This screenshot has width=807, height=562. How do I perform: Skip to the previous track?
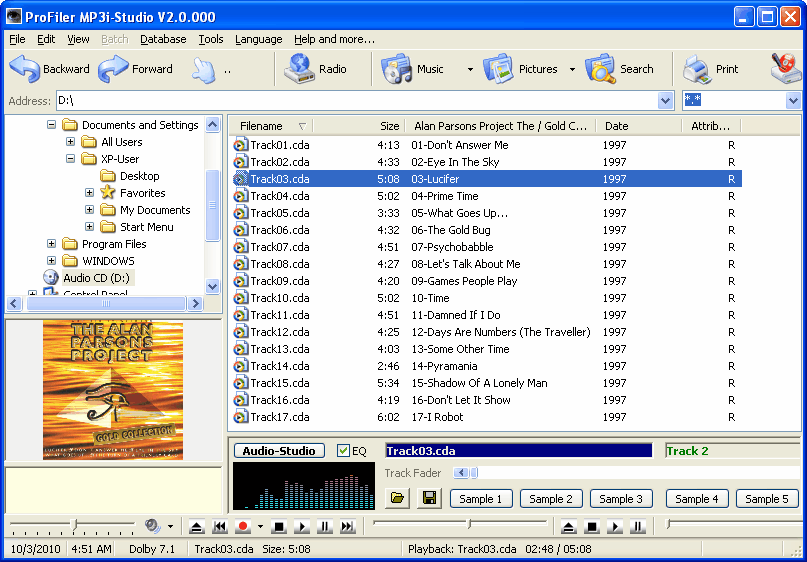[220, 526]
